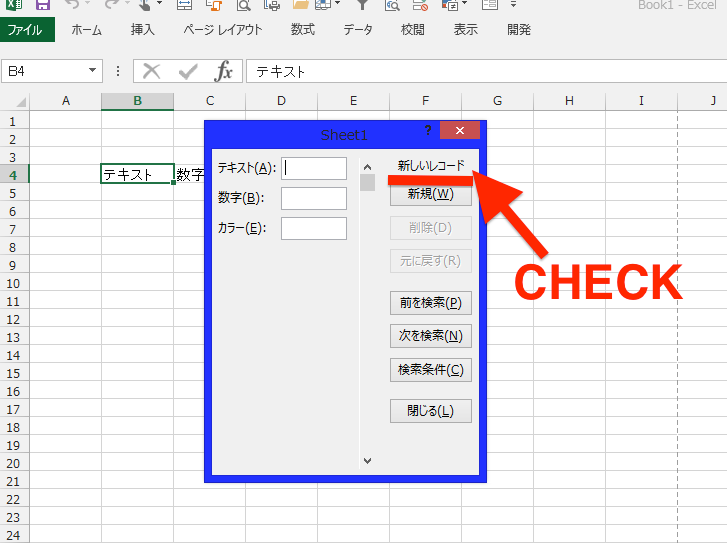
Task: Switch to the 数式 ribbon tab
Action: [302, 30]
